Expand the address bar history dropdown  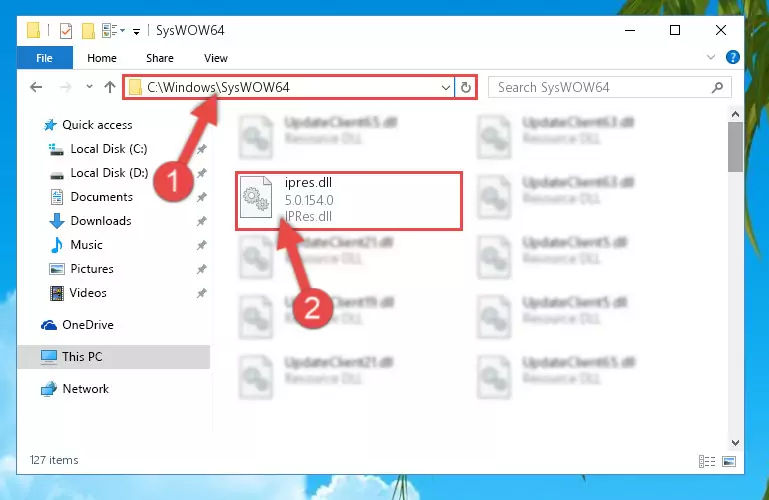tap(445, 88)
